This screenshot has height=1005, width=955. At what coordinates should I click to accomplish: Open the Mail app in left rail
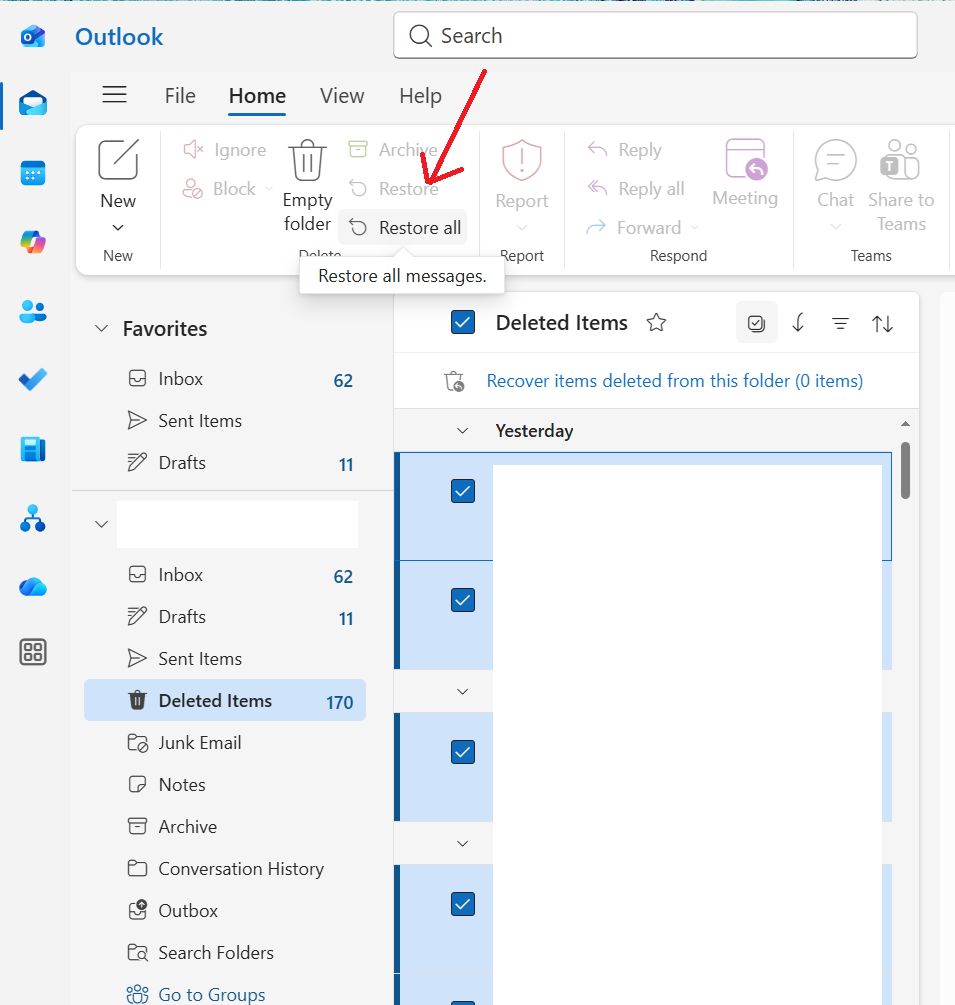tap(33, 103)
